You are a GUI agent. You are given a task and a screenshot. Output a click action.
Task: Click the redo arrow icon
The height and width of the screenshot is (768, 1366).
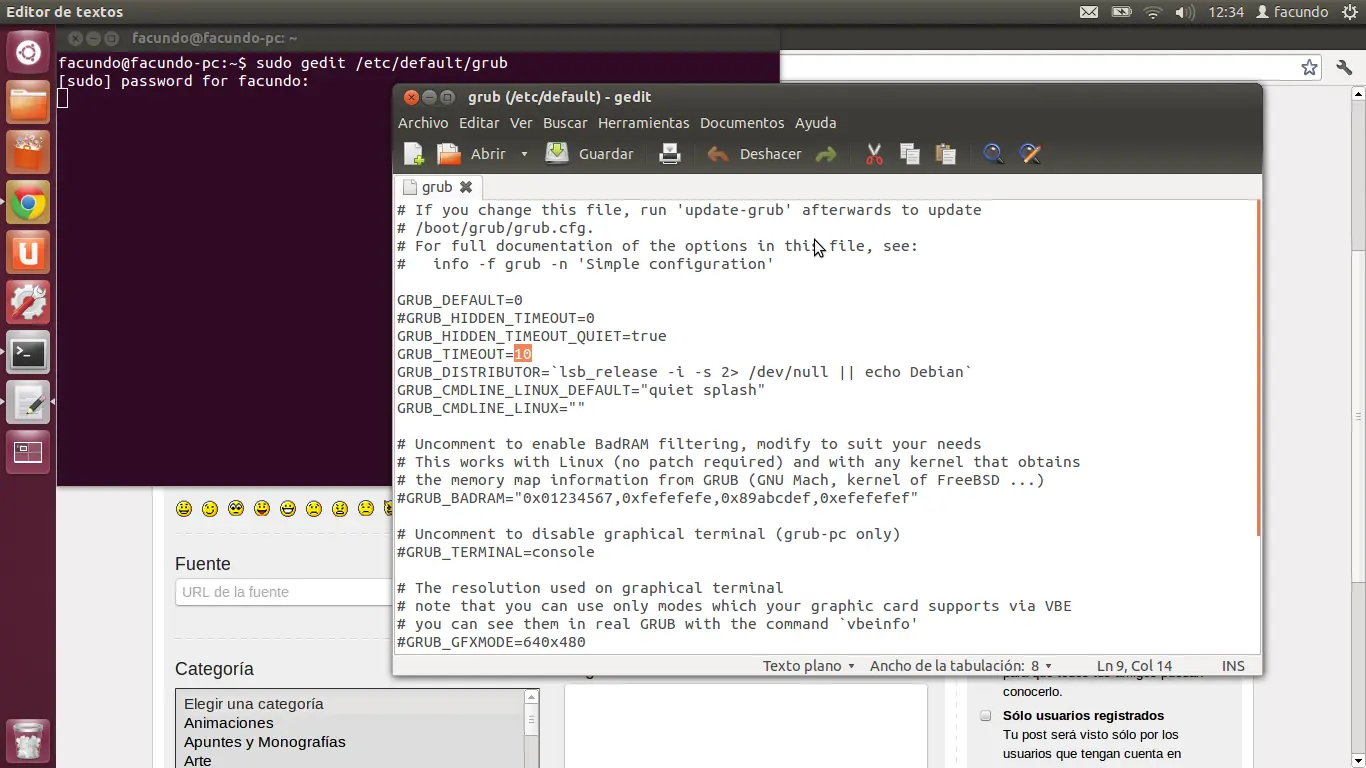(826, 154)
